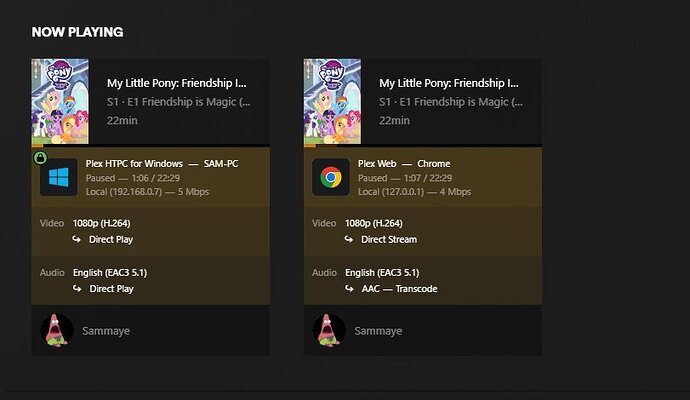Image resolution: width=690 pixels, height=400 pixels.
Task: Click '1080p (H.264)' in the Chrome card
Action: tap(374, 224)
